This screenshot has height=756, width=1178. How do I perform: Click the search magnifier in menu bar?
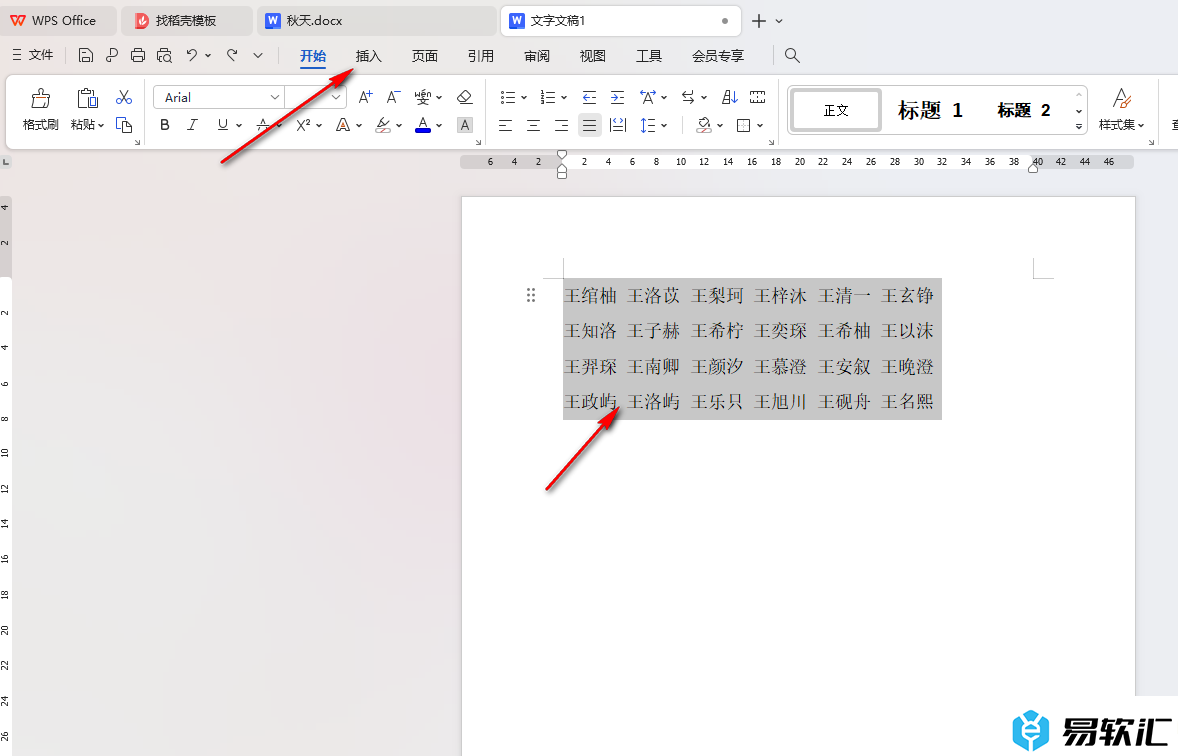pyautogui.click(x=792, y=55)
